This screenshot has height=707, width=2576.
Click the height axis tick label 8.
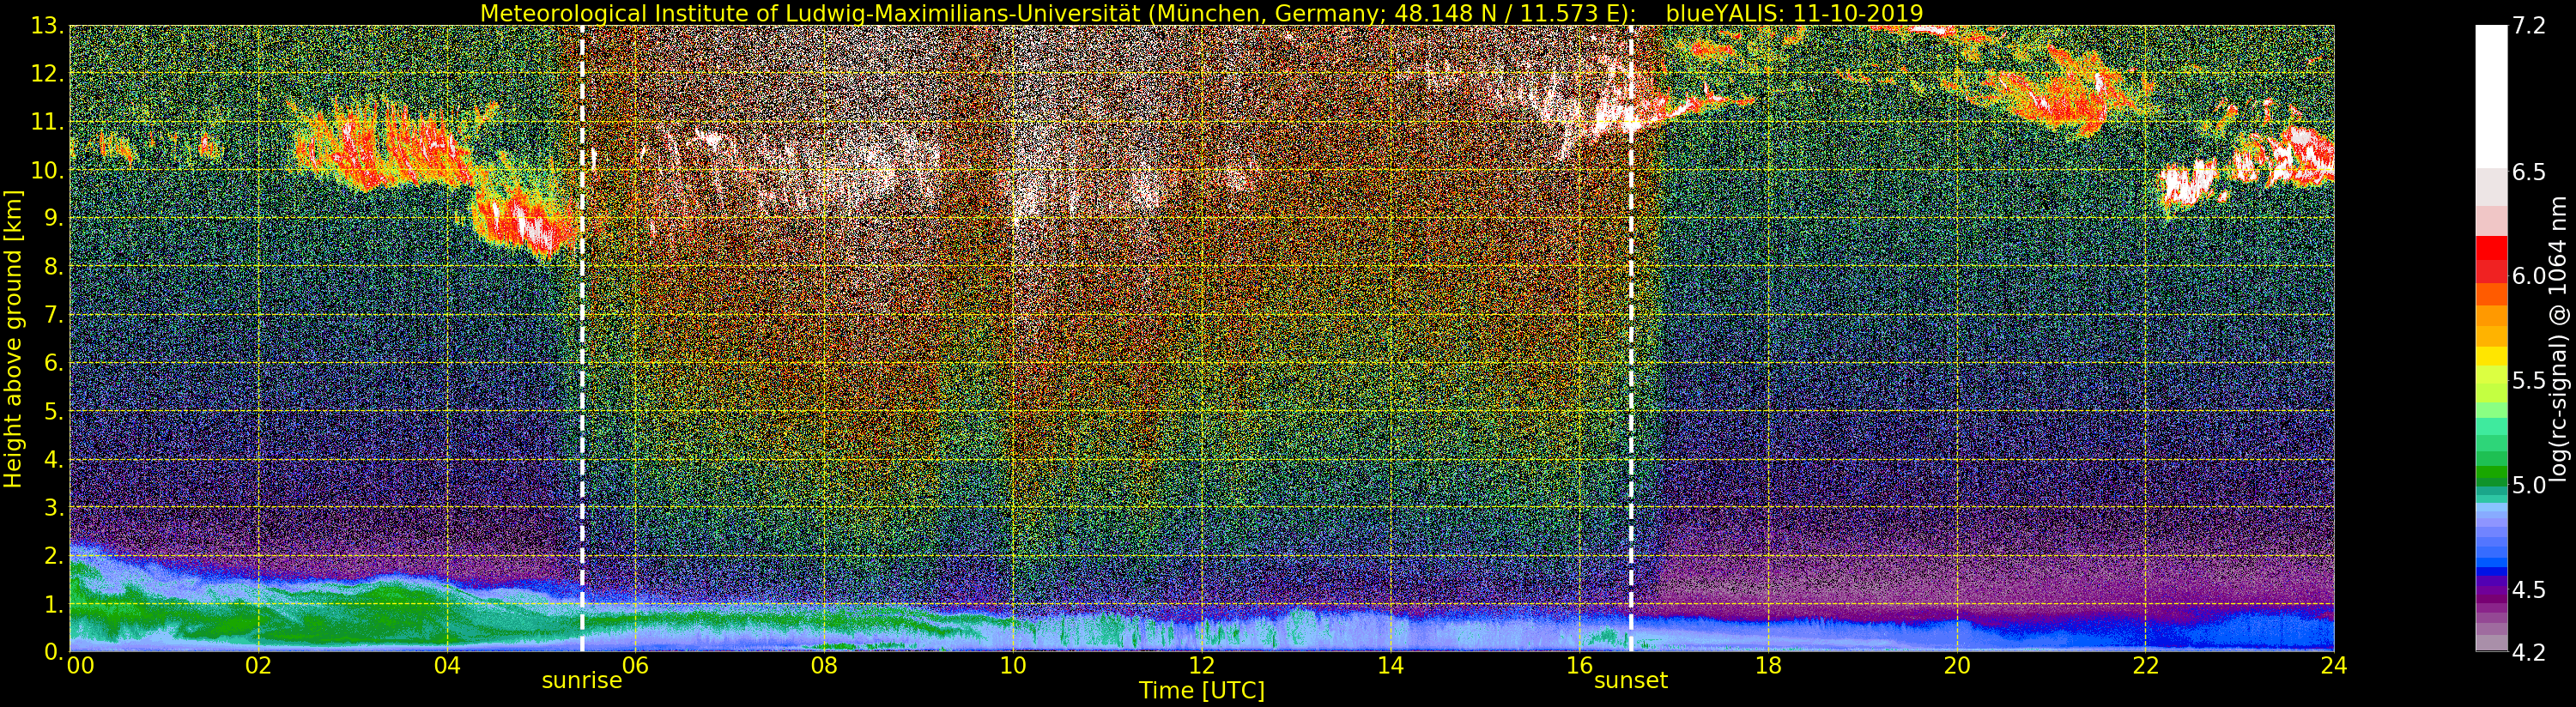54,267
